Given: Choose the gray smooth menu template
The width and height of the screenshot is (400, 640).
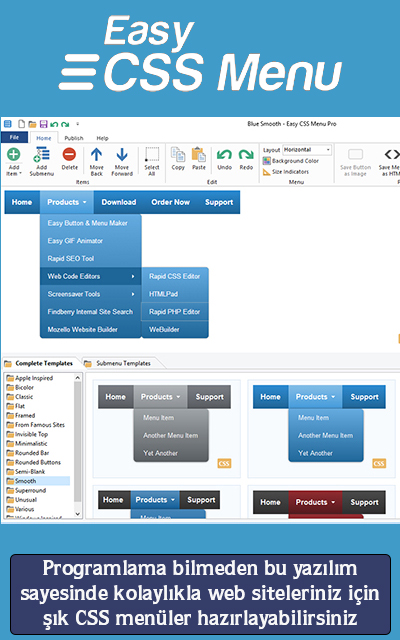Looking at the screenshot, I should click(167, 429).
